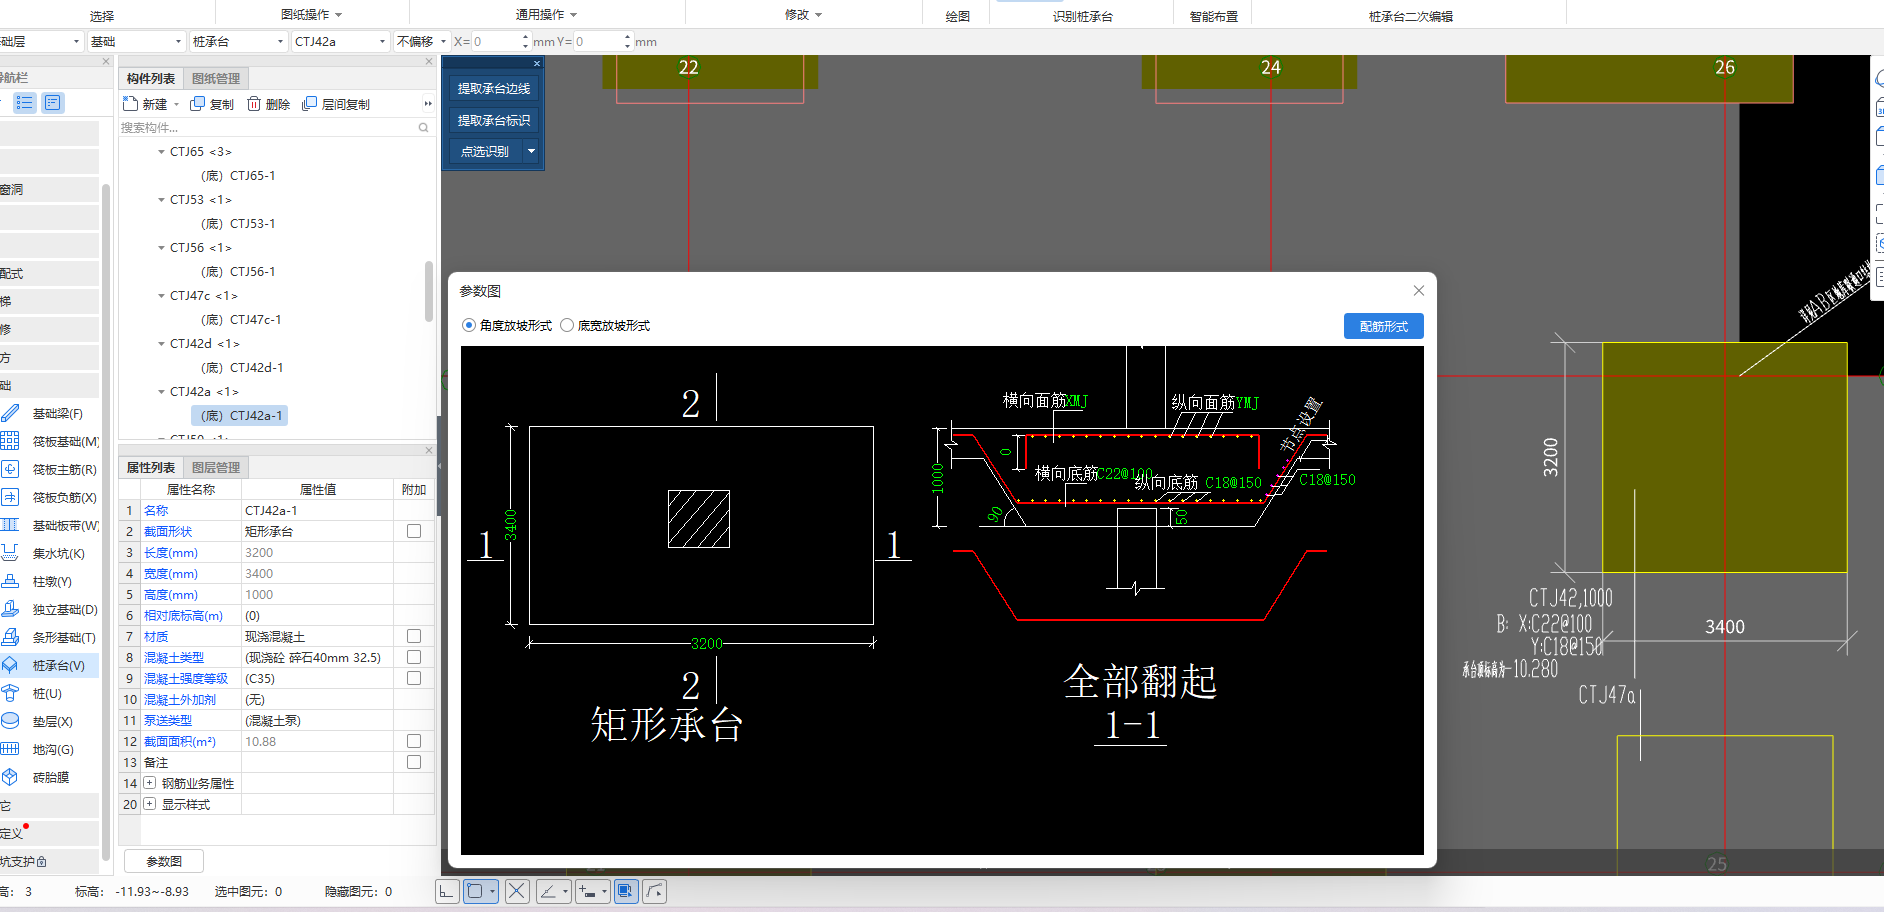Select the 角度放坡形式 radio button
The width and height of the screenshot is (1884, 912).
click(469, 326)
